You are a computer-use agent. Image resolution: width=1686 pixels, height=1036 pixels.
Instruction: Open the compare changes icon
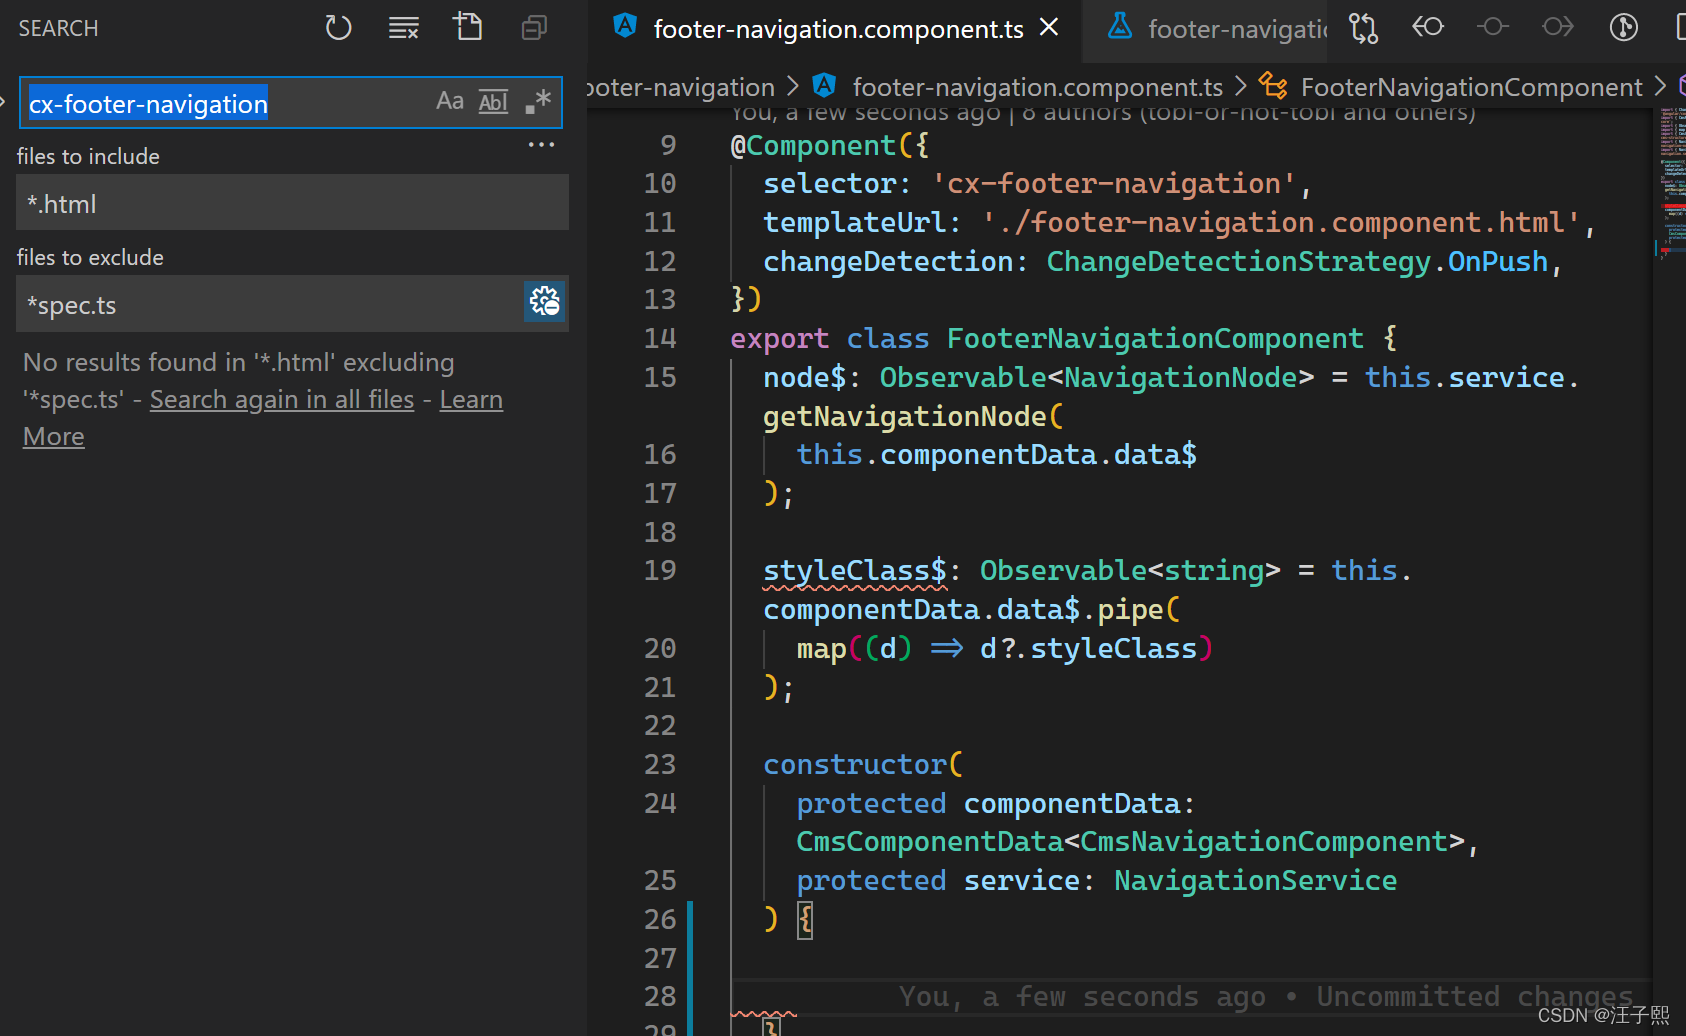point(1363,28)
